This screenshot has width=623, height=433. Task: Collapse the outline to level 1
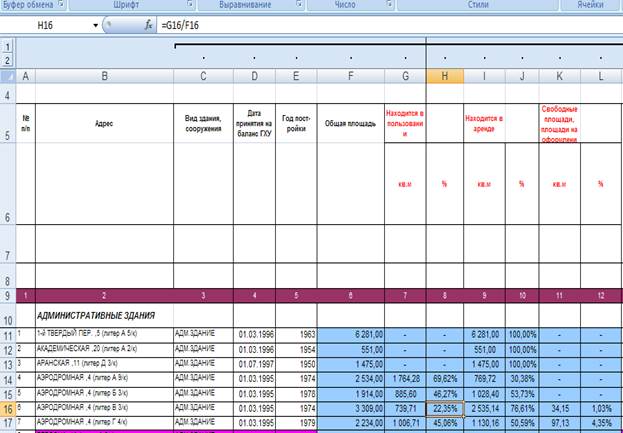click(9, 46)
